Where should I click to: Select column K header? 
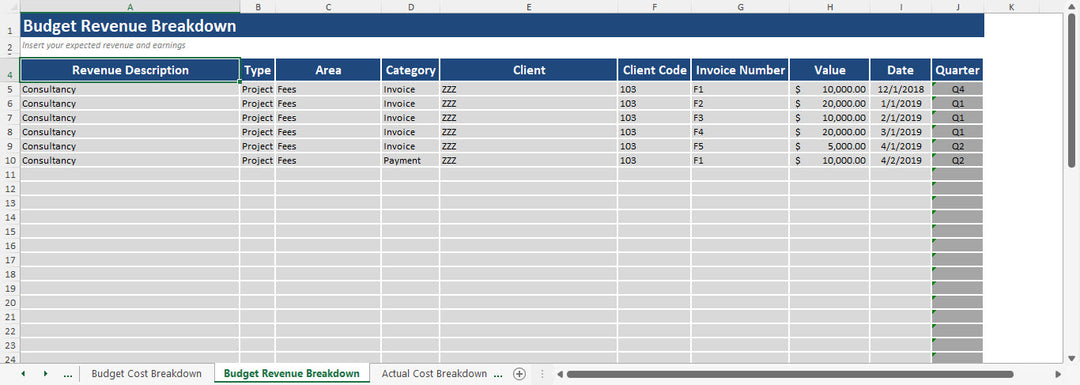[1011, 6]
